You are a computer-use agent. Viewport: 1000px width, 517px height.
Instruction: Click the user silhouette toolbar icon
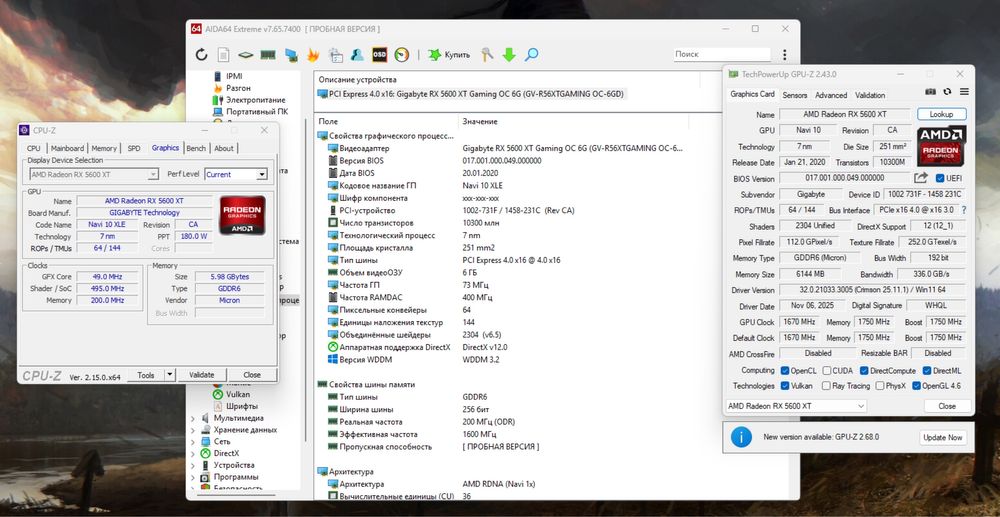click(357, 55)
